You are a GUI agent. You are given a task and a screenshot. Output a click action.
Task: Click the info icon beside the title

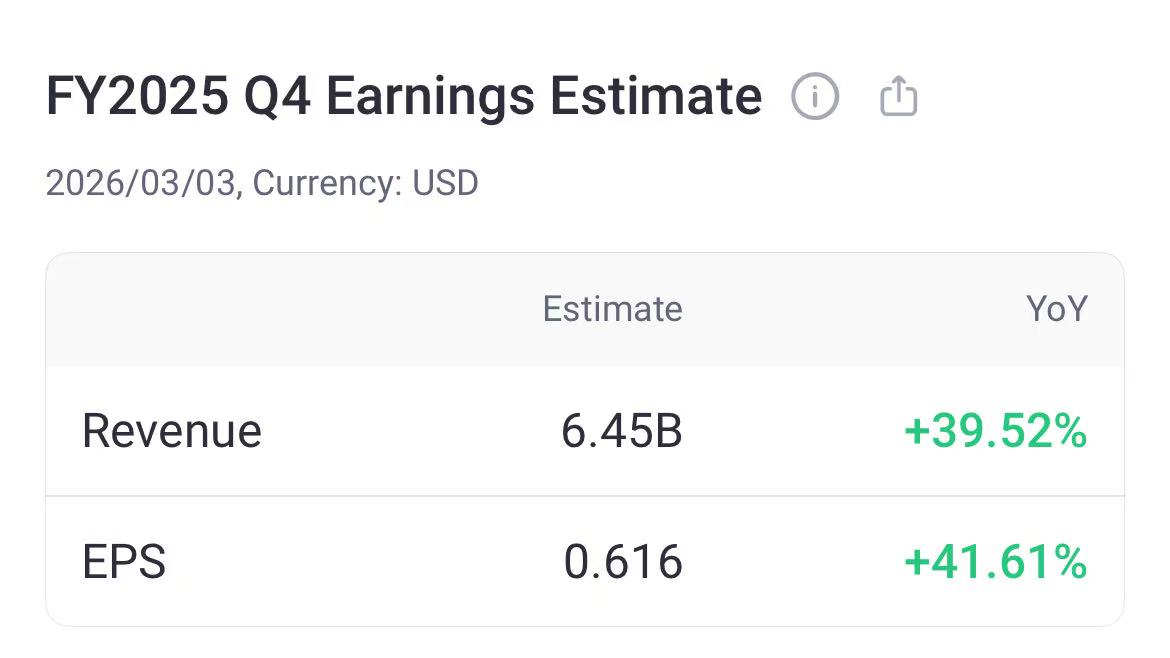click(x=815, y=97)
